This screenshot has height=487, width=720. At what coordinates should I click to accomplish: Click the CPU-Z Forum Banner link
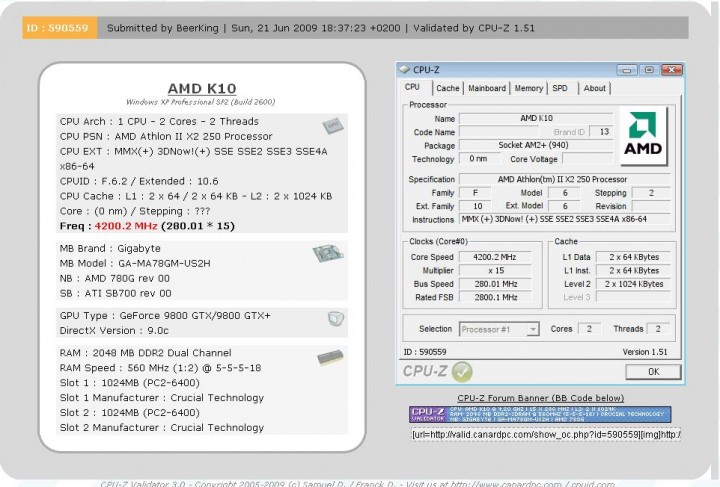tap(540, 398)
